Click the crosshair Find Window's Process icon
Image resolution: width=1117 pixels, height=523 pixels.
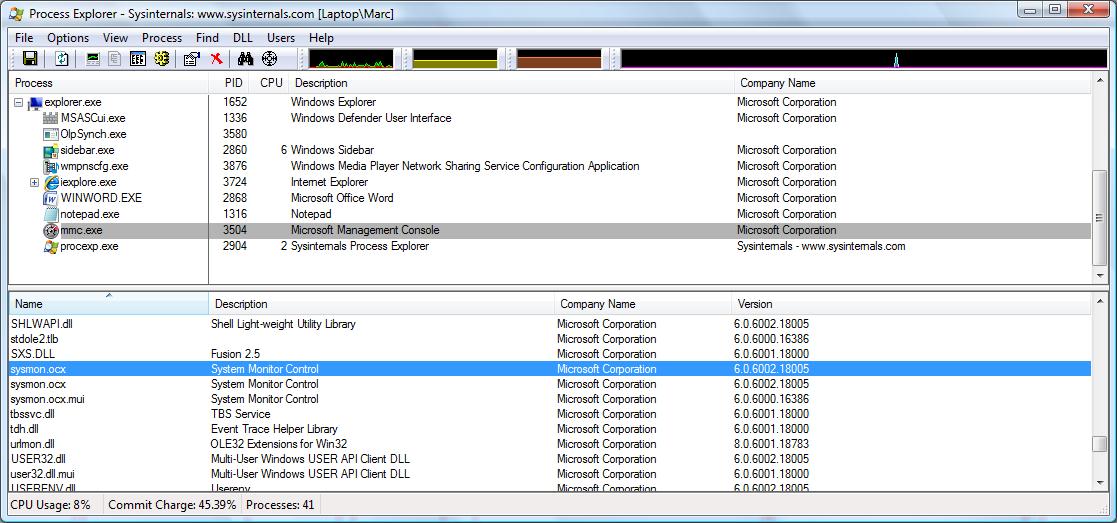pyautogui.click(x=269, y=59)
